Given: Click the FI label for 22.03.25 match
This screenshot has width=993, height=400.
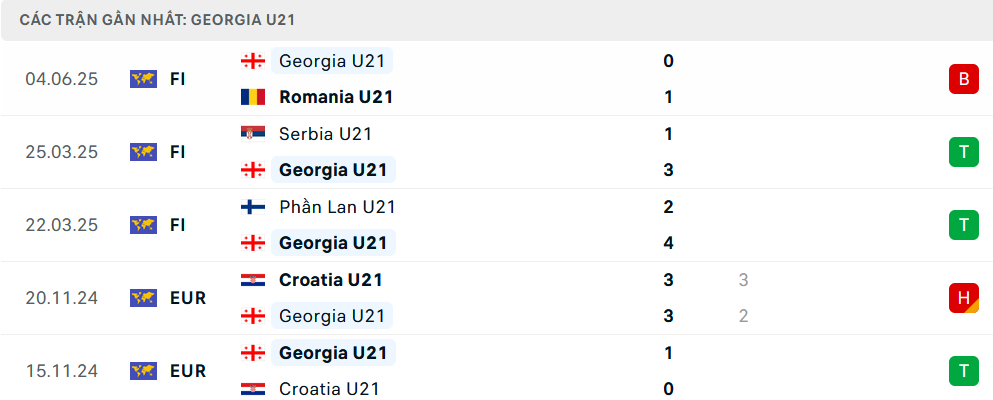Looking at the screenshot, I should point(178,225).
